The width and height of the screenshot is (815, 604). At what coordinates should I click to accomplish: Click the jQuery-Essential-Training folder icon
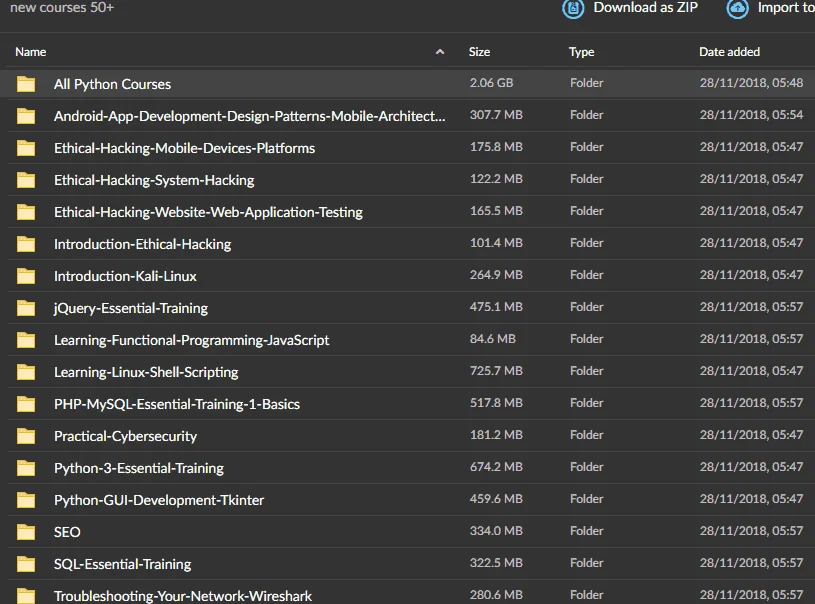26,308
